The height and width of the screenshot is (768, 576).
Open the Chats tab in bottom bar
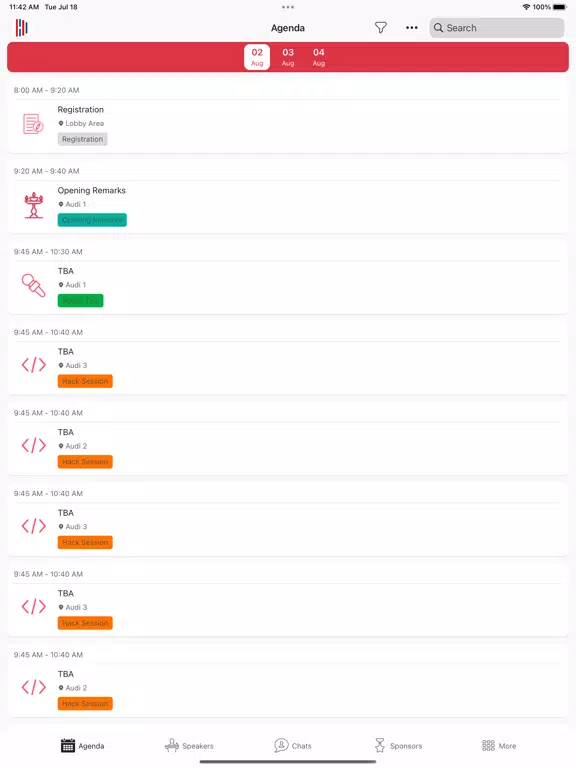point(293,745)
